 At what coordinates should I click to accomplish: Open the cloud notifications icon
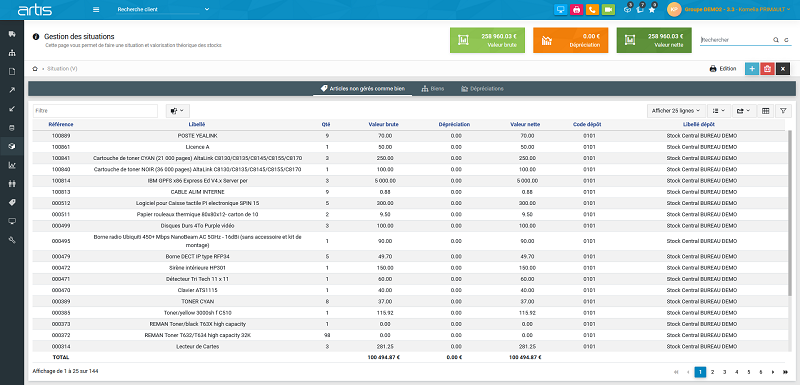click(628, 9)
